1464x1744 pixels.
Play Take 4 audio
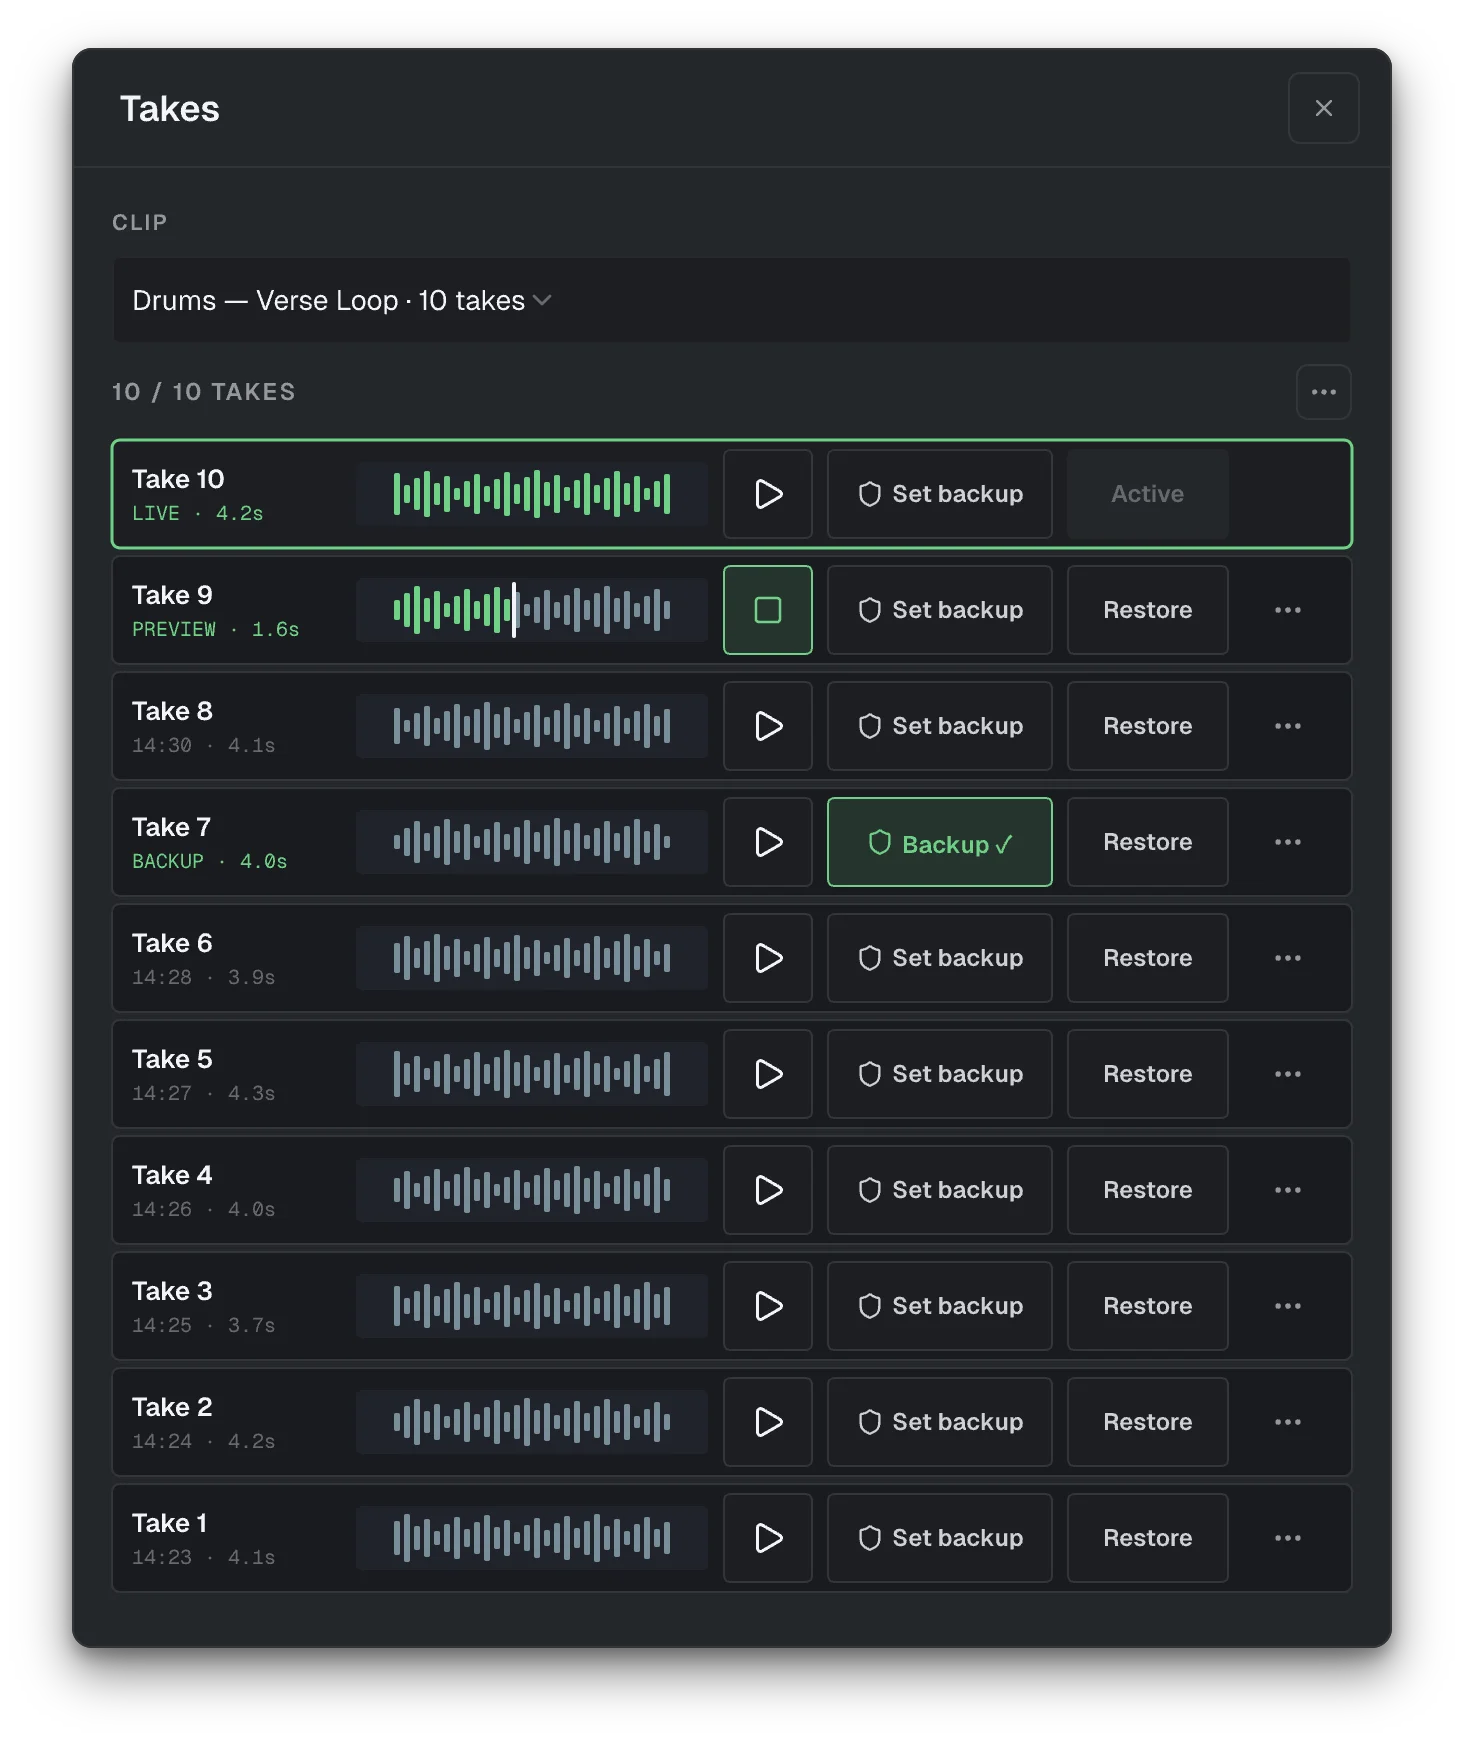coord(768,1190)
